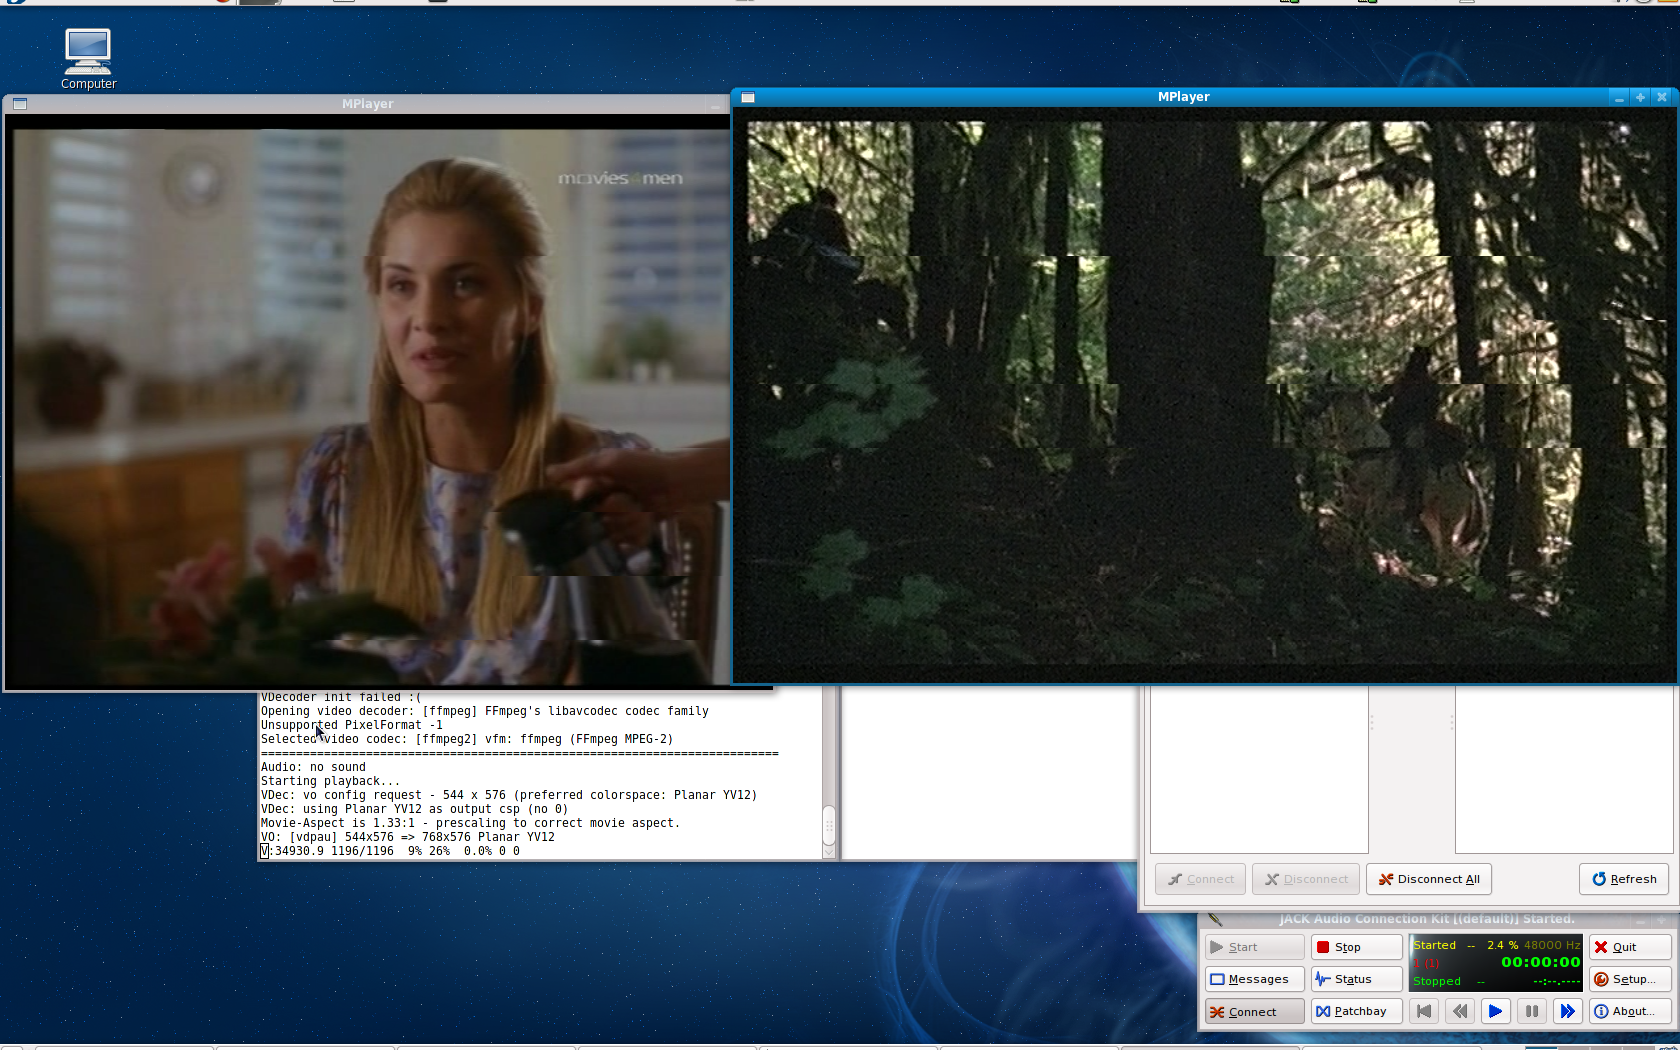Click the terminal line 'Audio: no sound'
Viewport: 1680px width, 1050px height.
(313, 767)
